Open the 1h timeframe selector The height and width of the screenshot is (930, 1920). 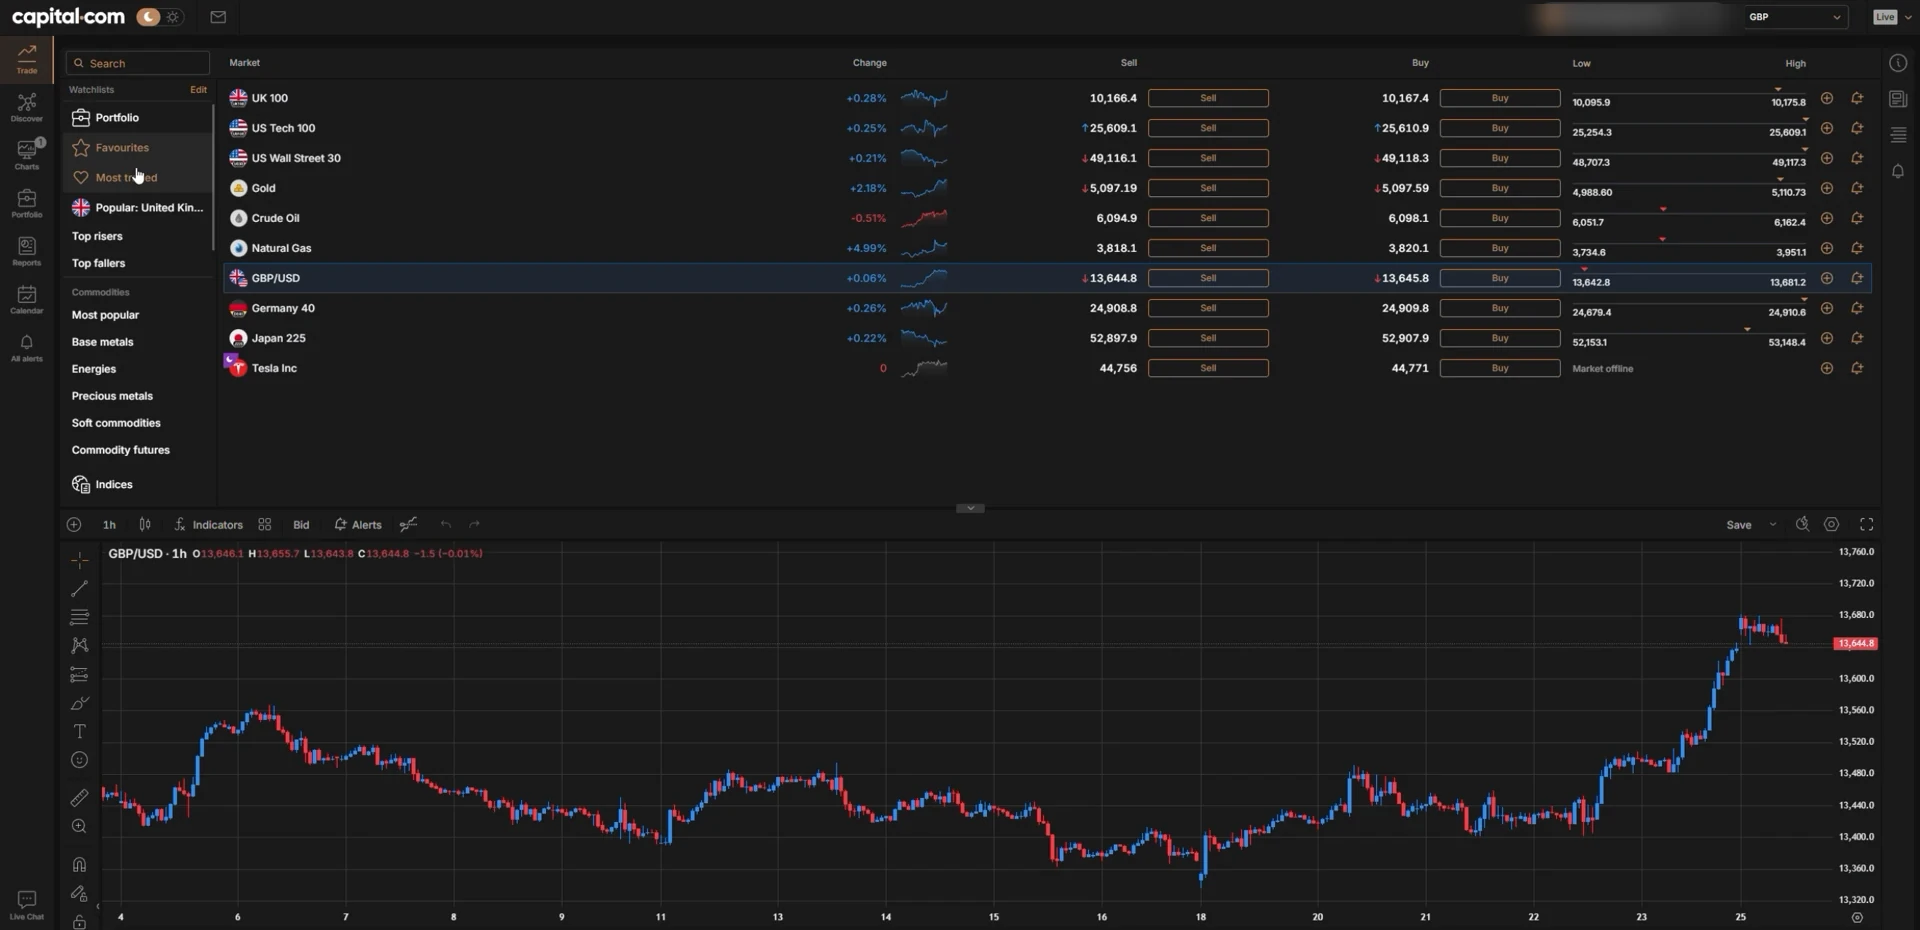pos(109,525)
